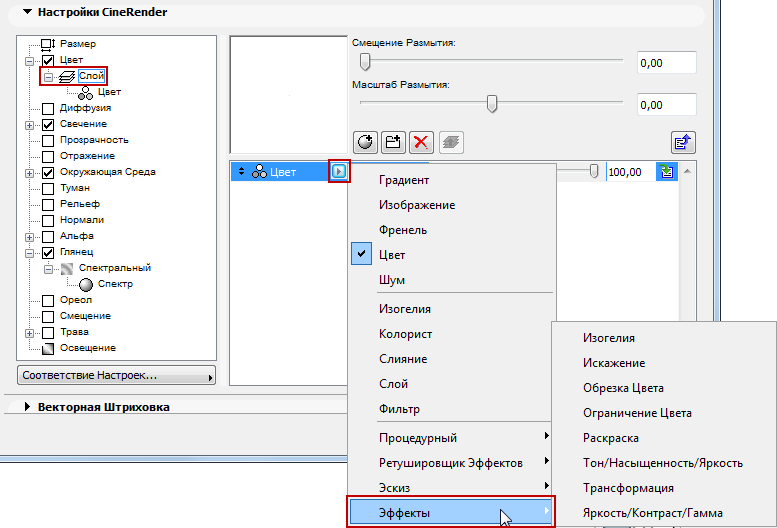
Task: Toggle the Свечение checkbox
Action: tap(48, 124)
